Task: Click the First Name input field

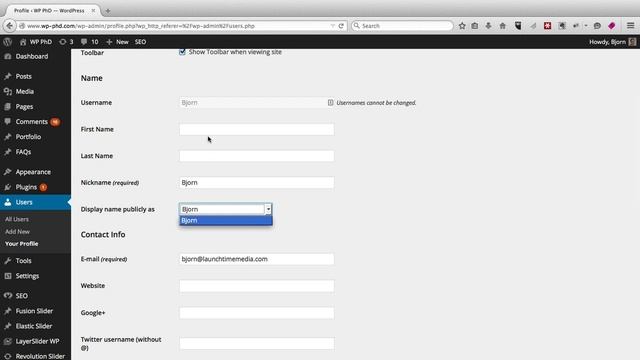Action: pyautogui.click(x=256, y=129)
